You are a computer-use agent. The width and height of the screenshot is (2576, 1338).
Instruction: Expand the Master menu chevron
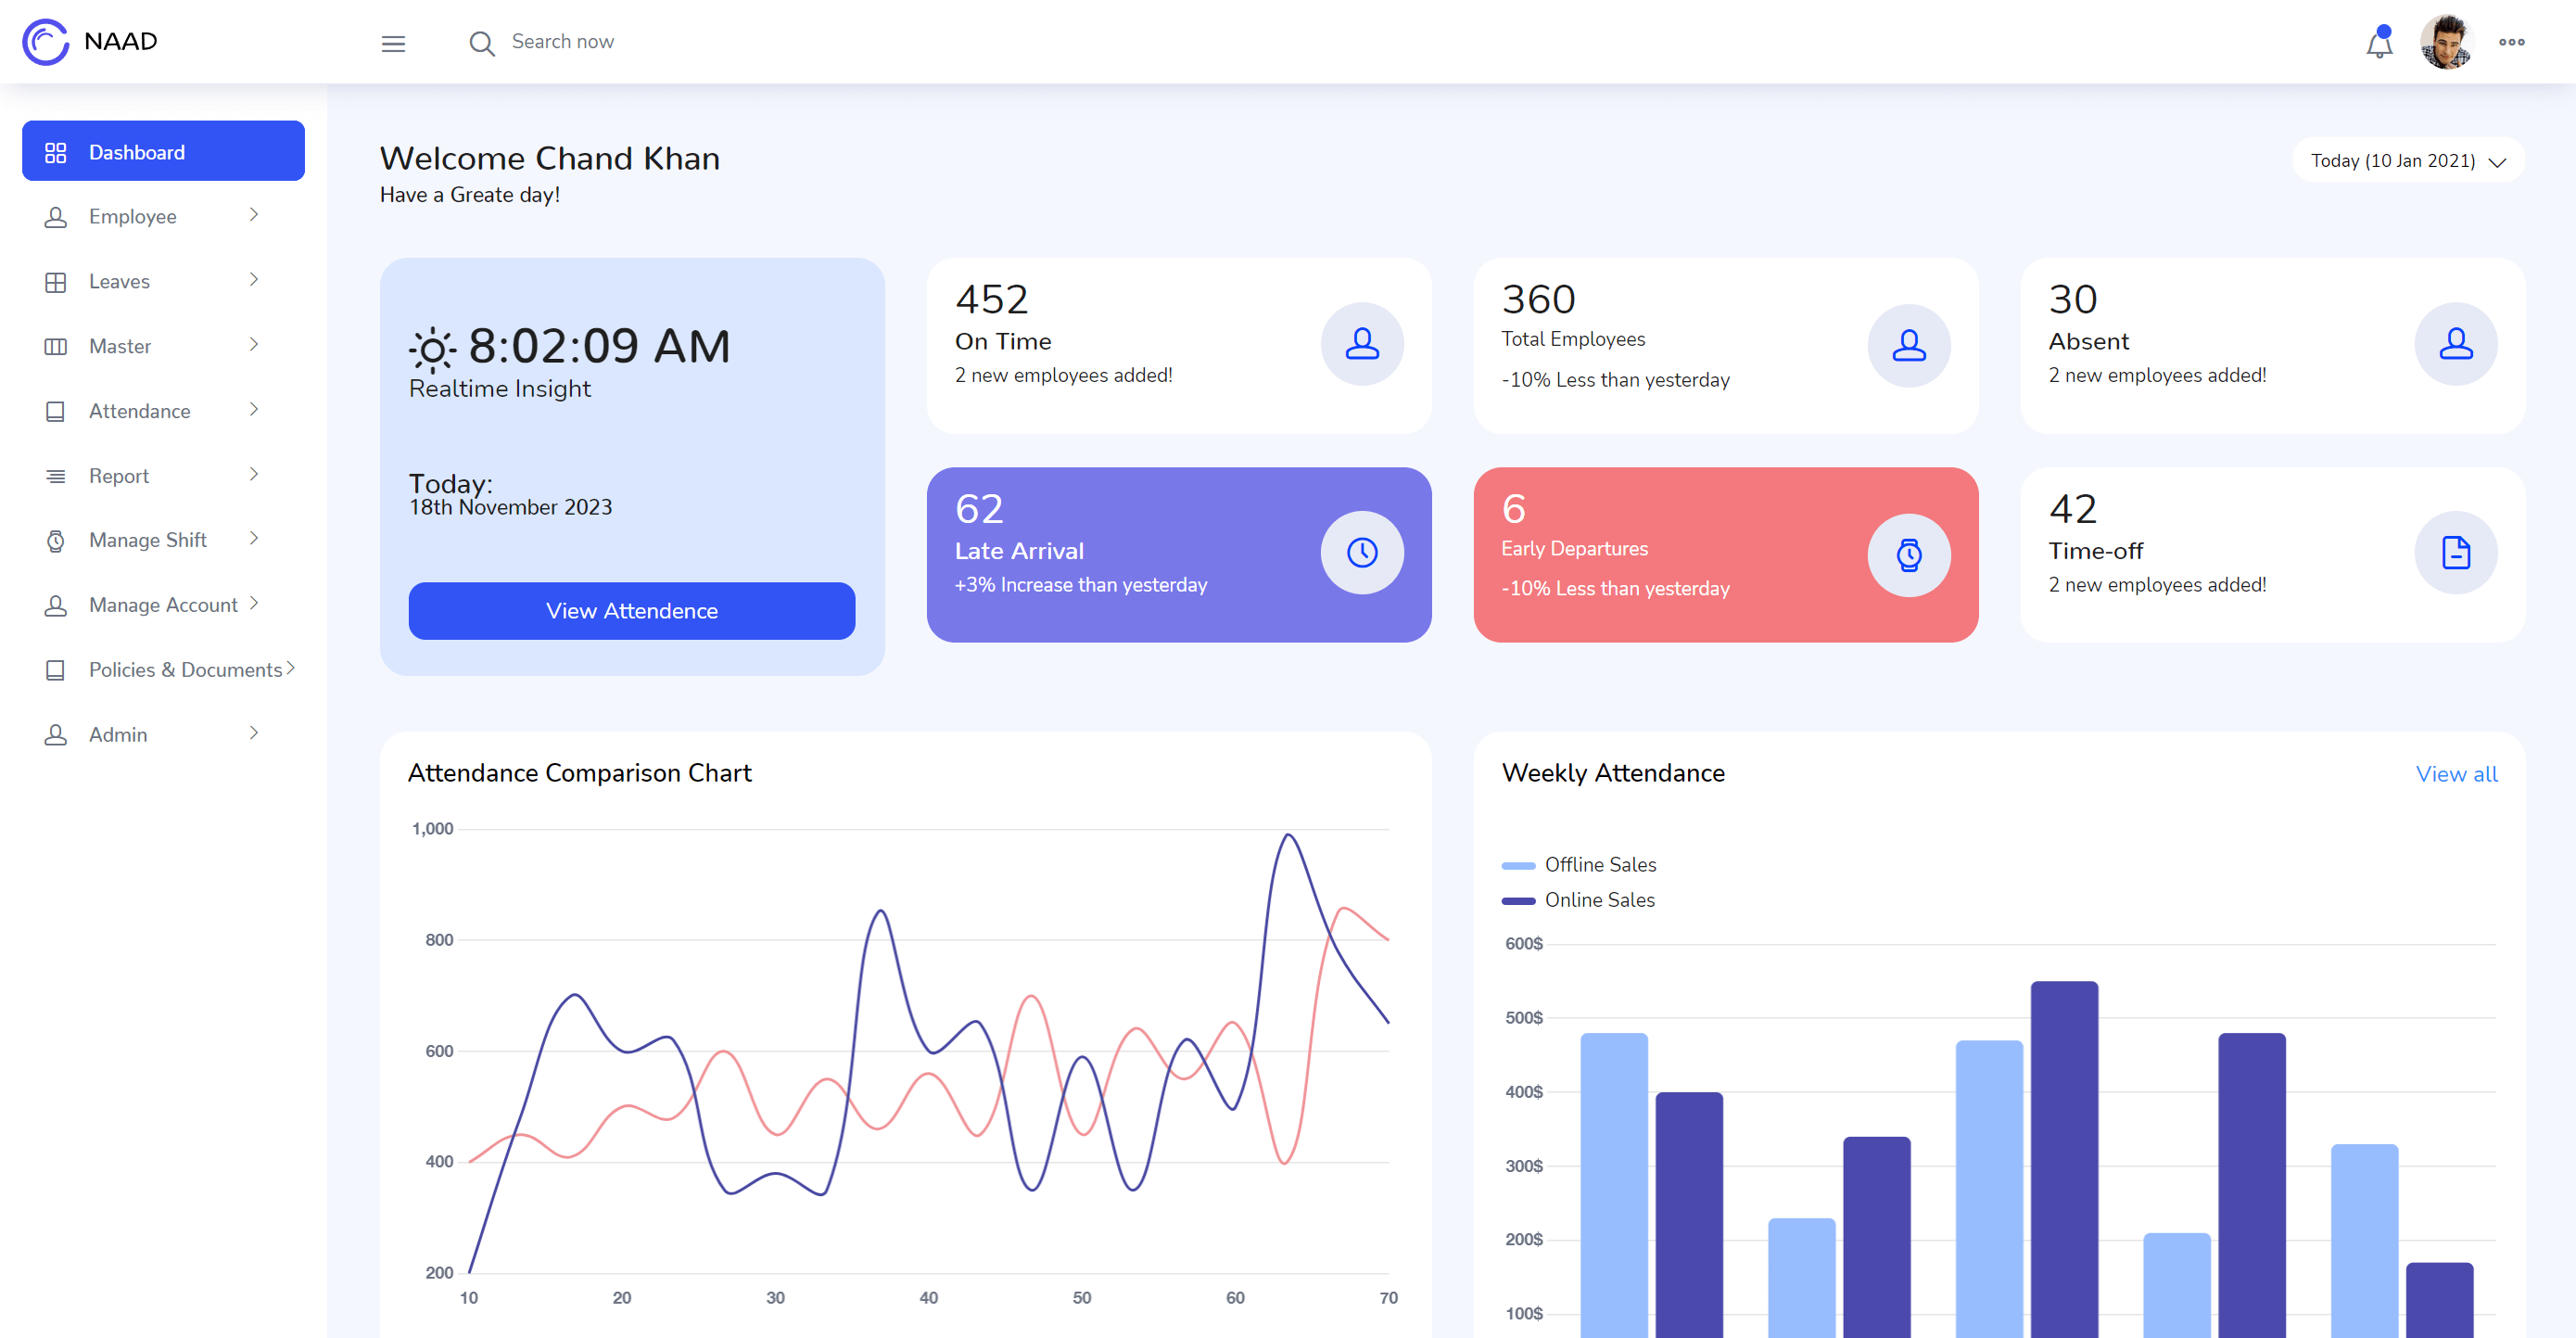click(254, 345)
